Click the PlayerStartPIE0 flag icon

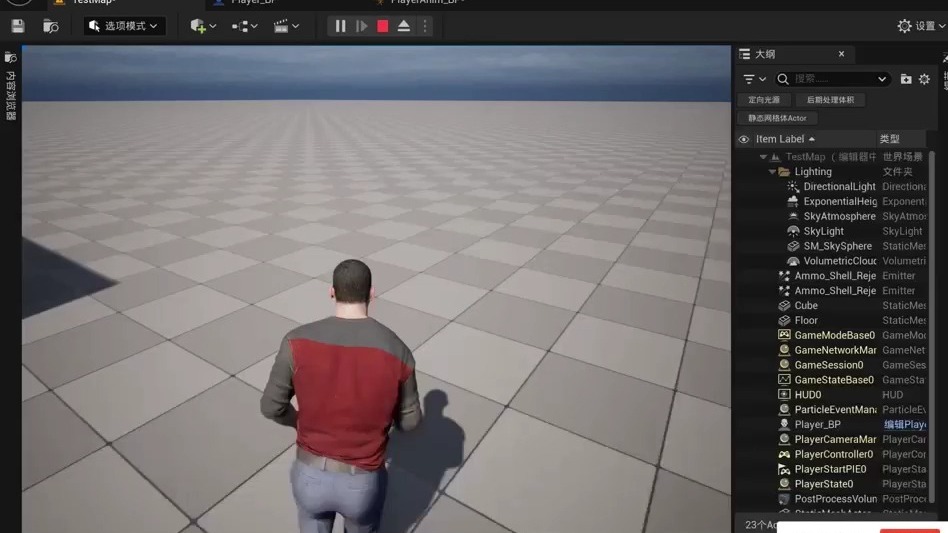784,469
